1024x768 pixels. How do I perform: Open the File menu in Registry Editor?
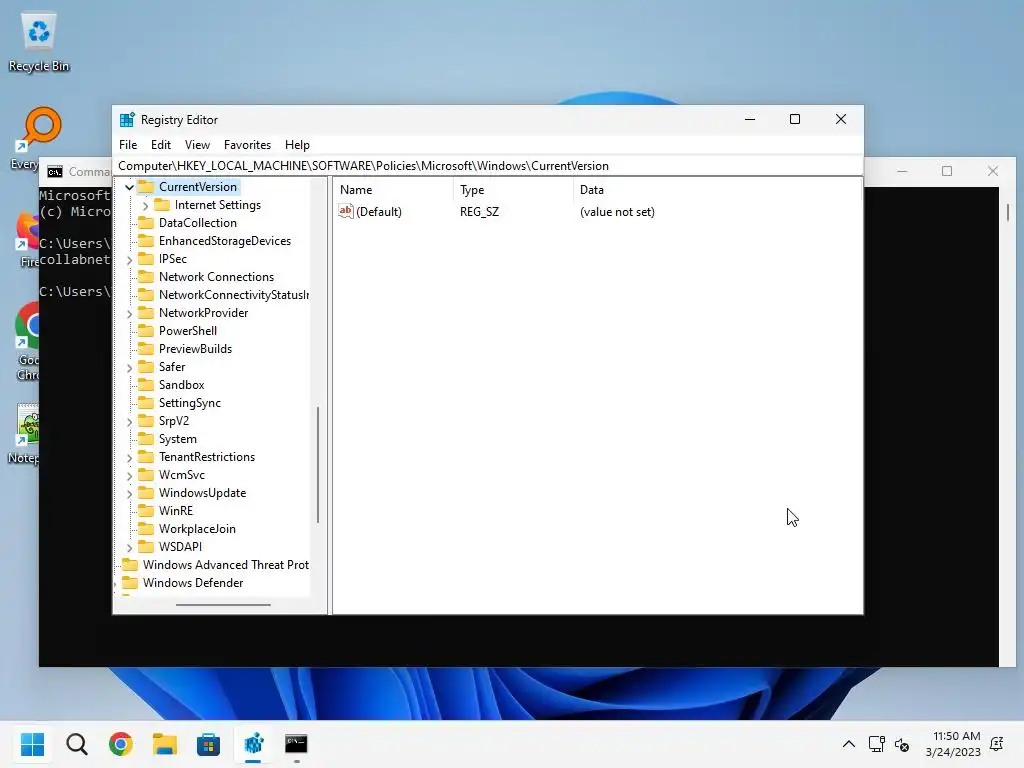click(x=128, y=145)
